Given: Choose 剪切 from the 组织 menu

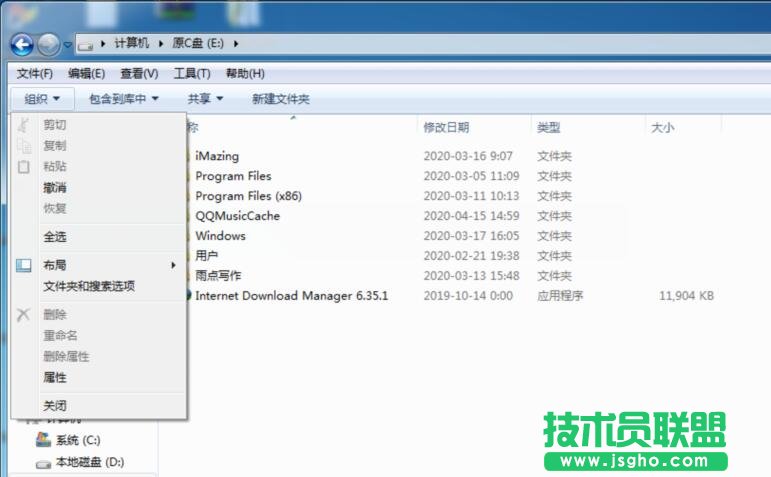Looking at the screenshot, I should tap(112, 124).
